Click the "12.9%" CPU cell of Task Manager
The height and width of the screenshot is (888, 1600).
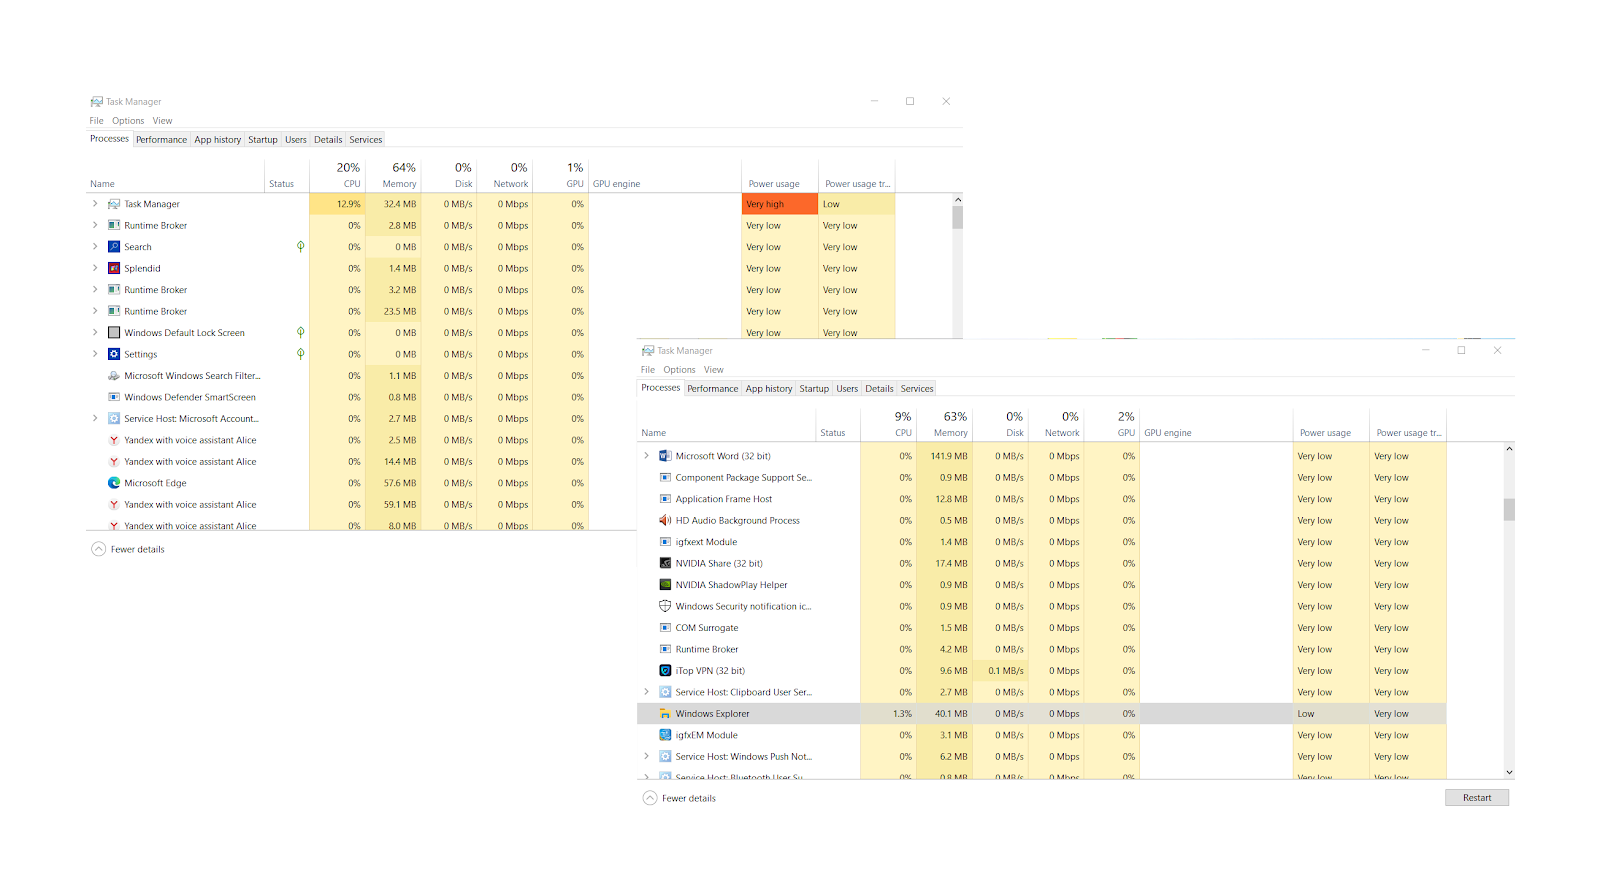coord(338,204)
